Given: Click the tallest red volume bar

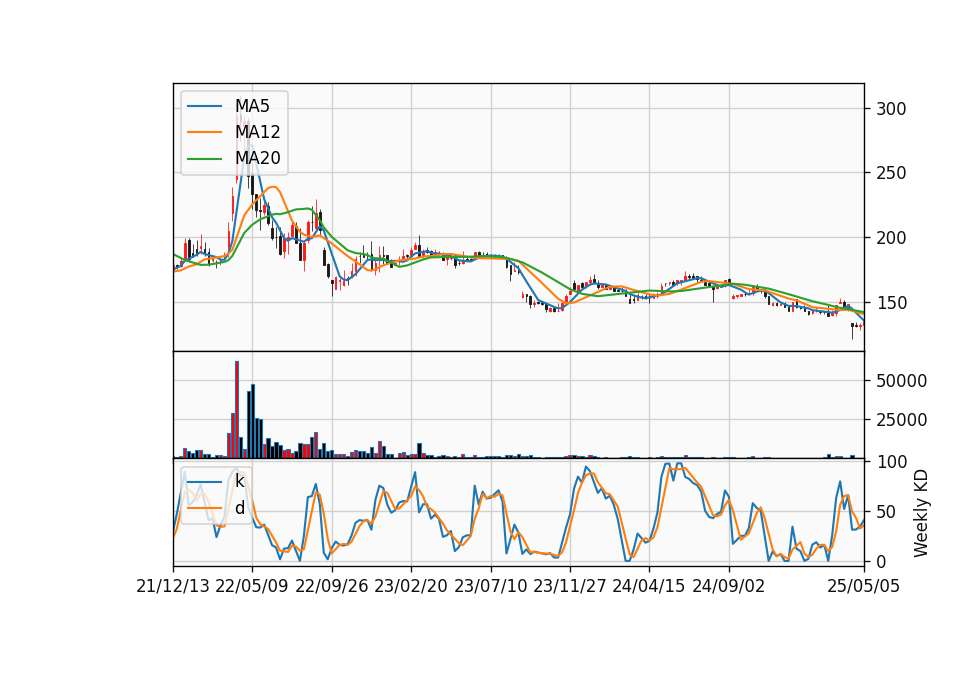Looking at the screenshot, I should click(237, 410).
